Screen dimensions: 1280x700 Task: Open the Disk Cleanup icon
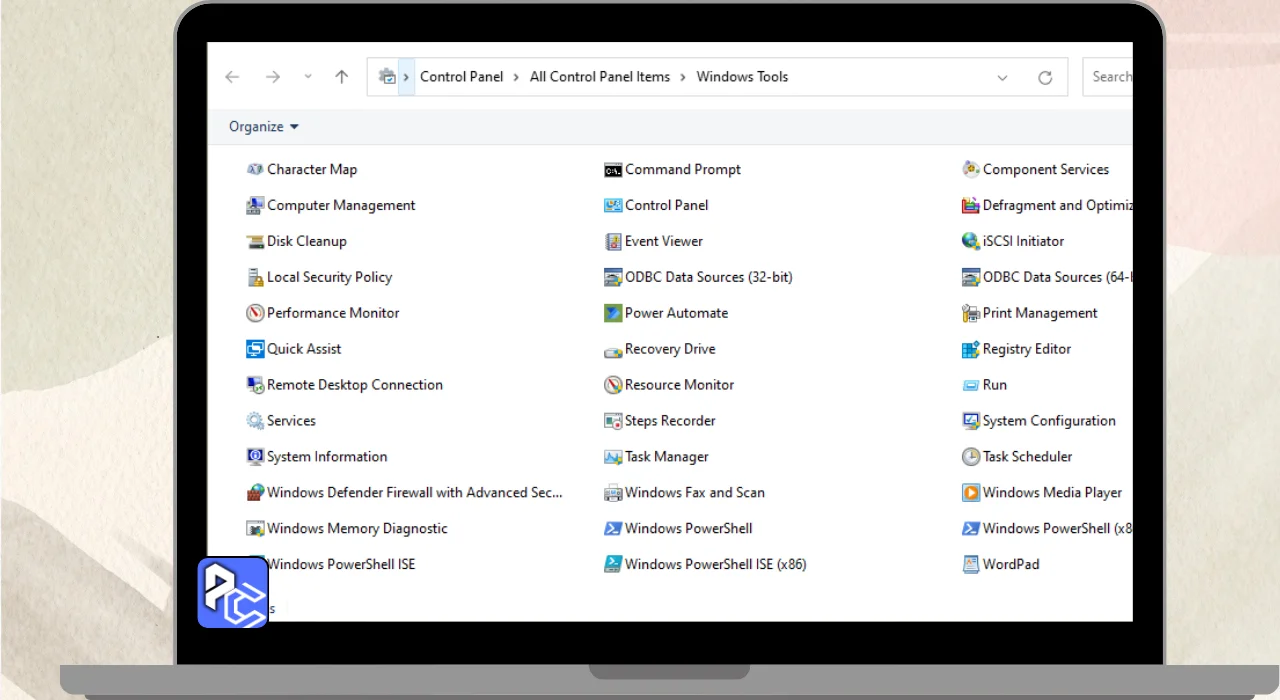[x=255, y=242]
